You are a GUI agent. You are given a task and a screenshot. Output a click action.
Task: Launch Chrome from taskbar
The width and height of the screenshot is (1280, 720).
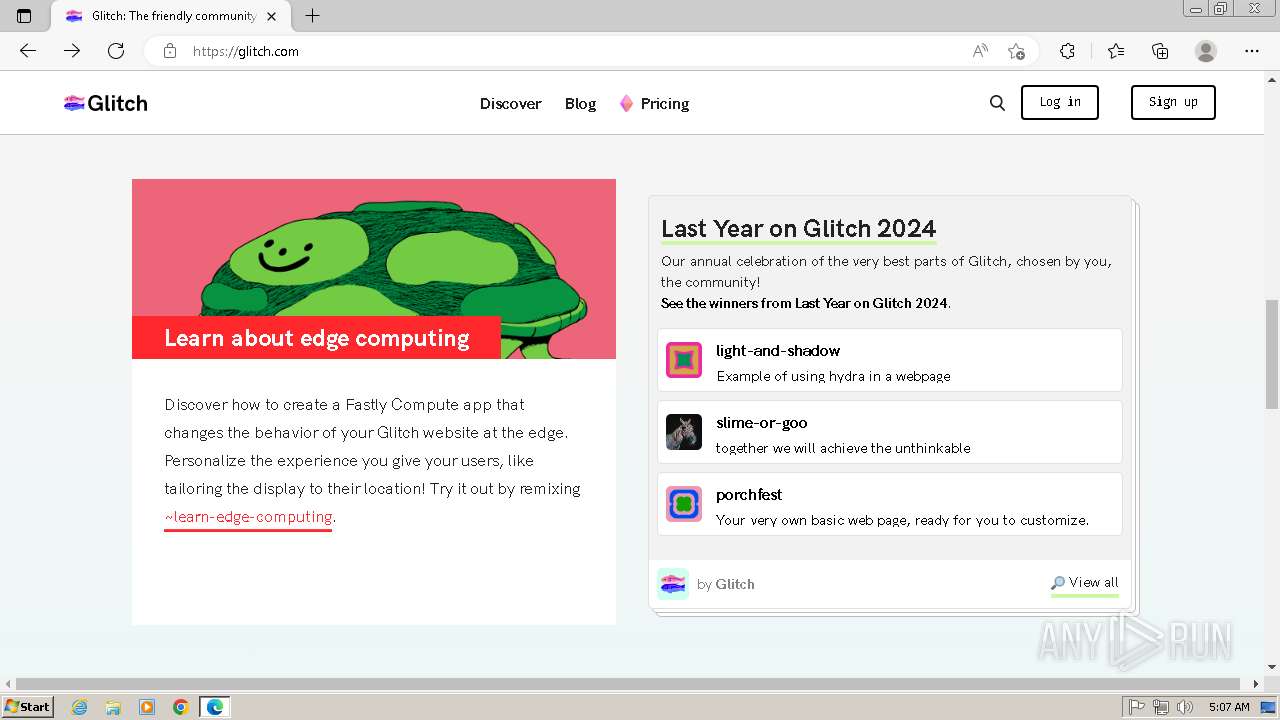[181, 707]
